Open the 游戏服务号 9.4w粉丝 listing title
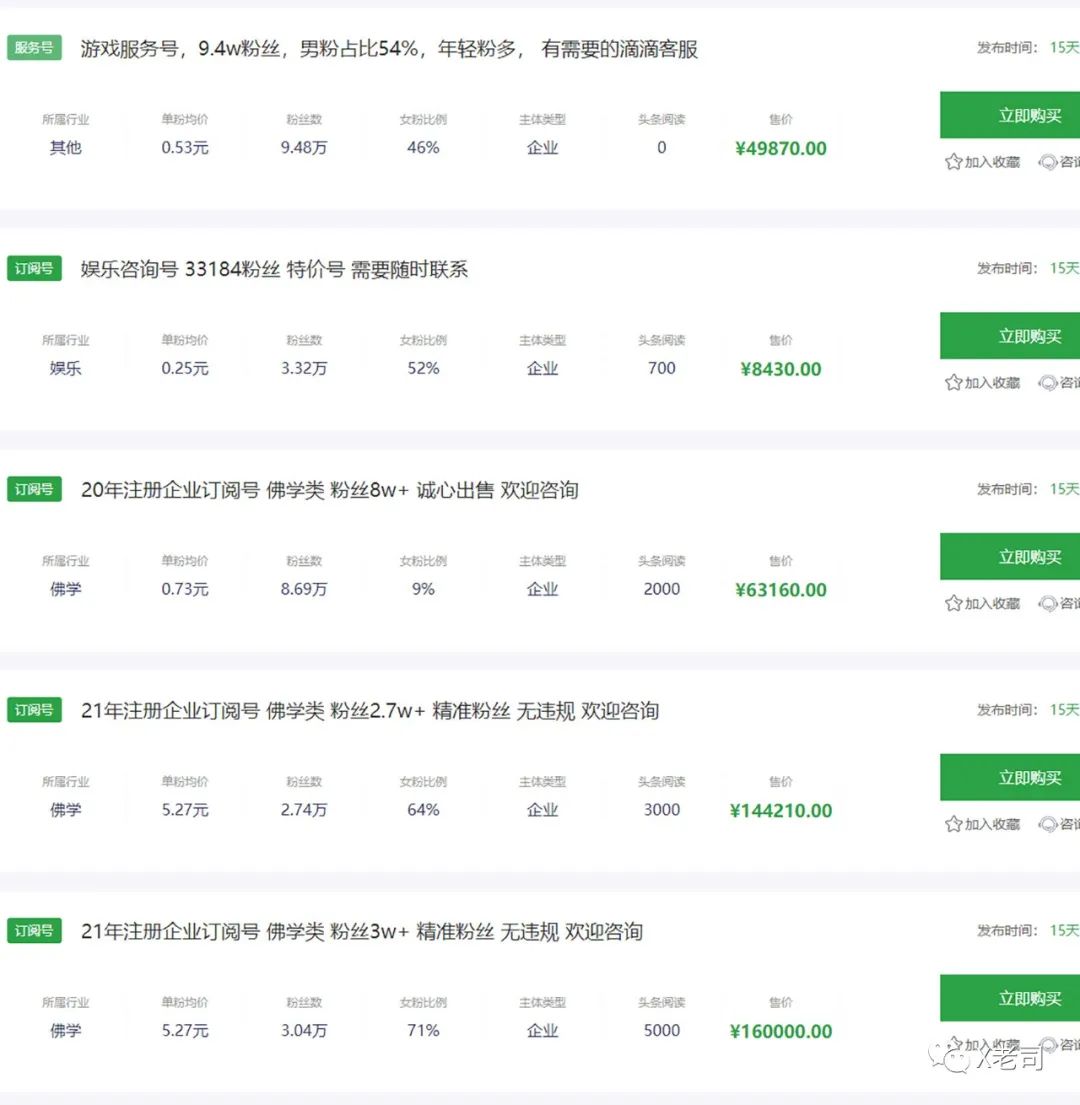 tap(389, 49)
